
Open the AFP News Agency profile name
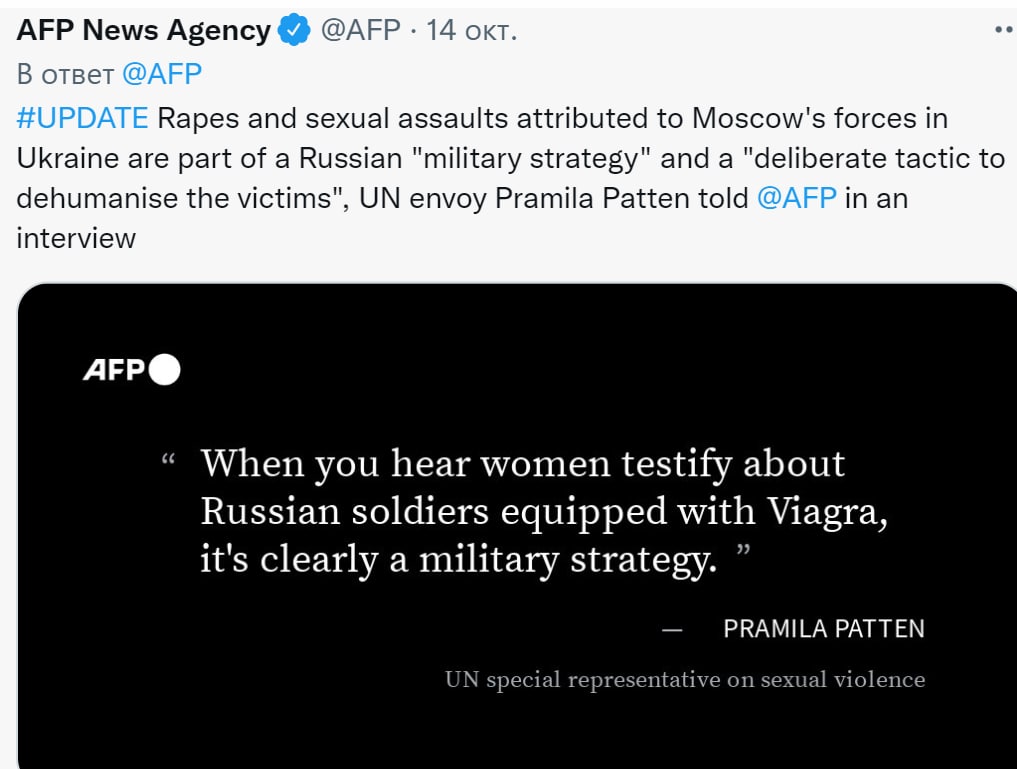(x=143, y=31)
